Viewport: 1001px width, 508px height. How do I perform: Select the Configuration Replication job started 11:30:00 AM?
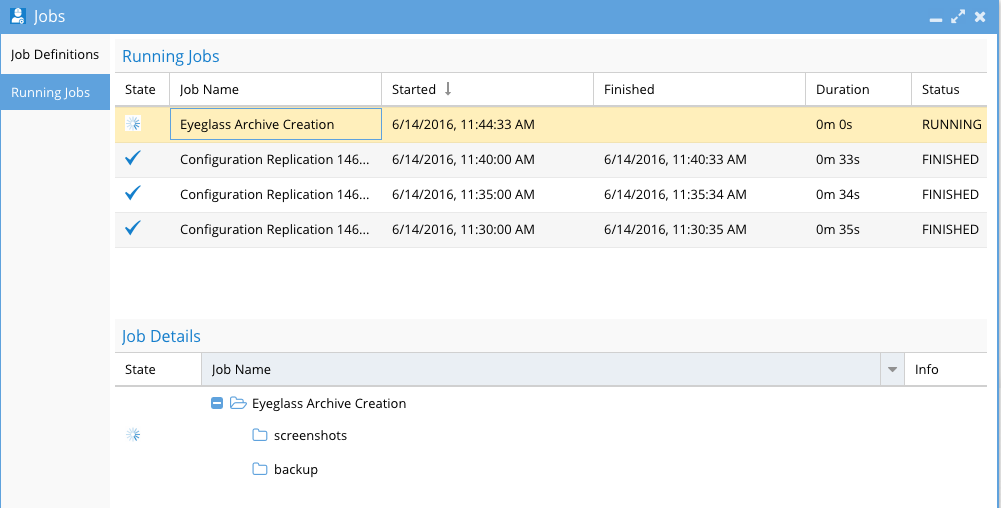tap(276, 230)
